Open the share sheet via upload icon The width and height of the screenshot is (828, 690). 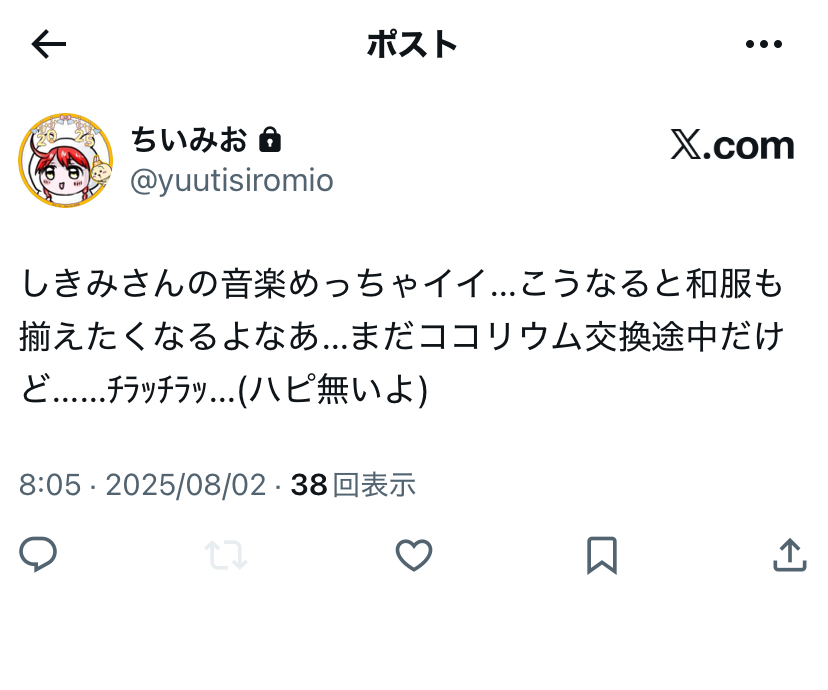click(789, 555)
